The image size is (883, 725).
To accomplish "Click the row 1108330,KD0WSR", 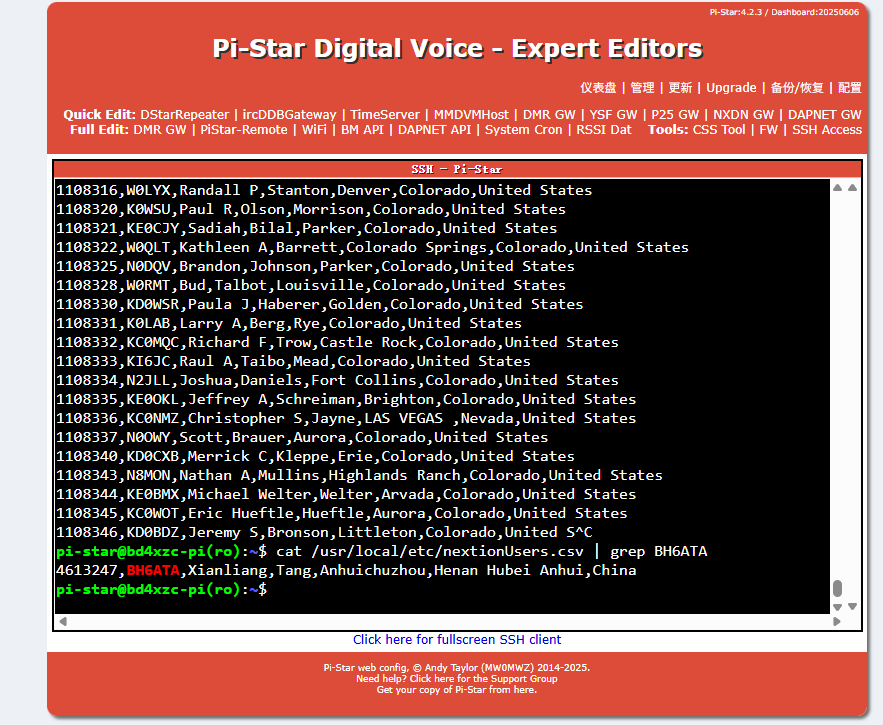I will [319, 304].
